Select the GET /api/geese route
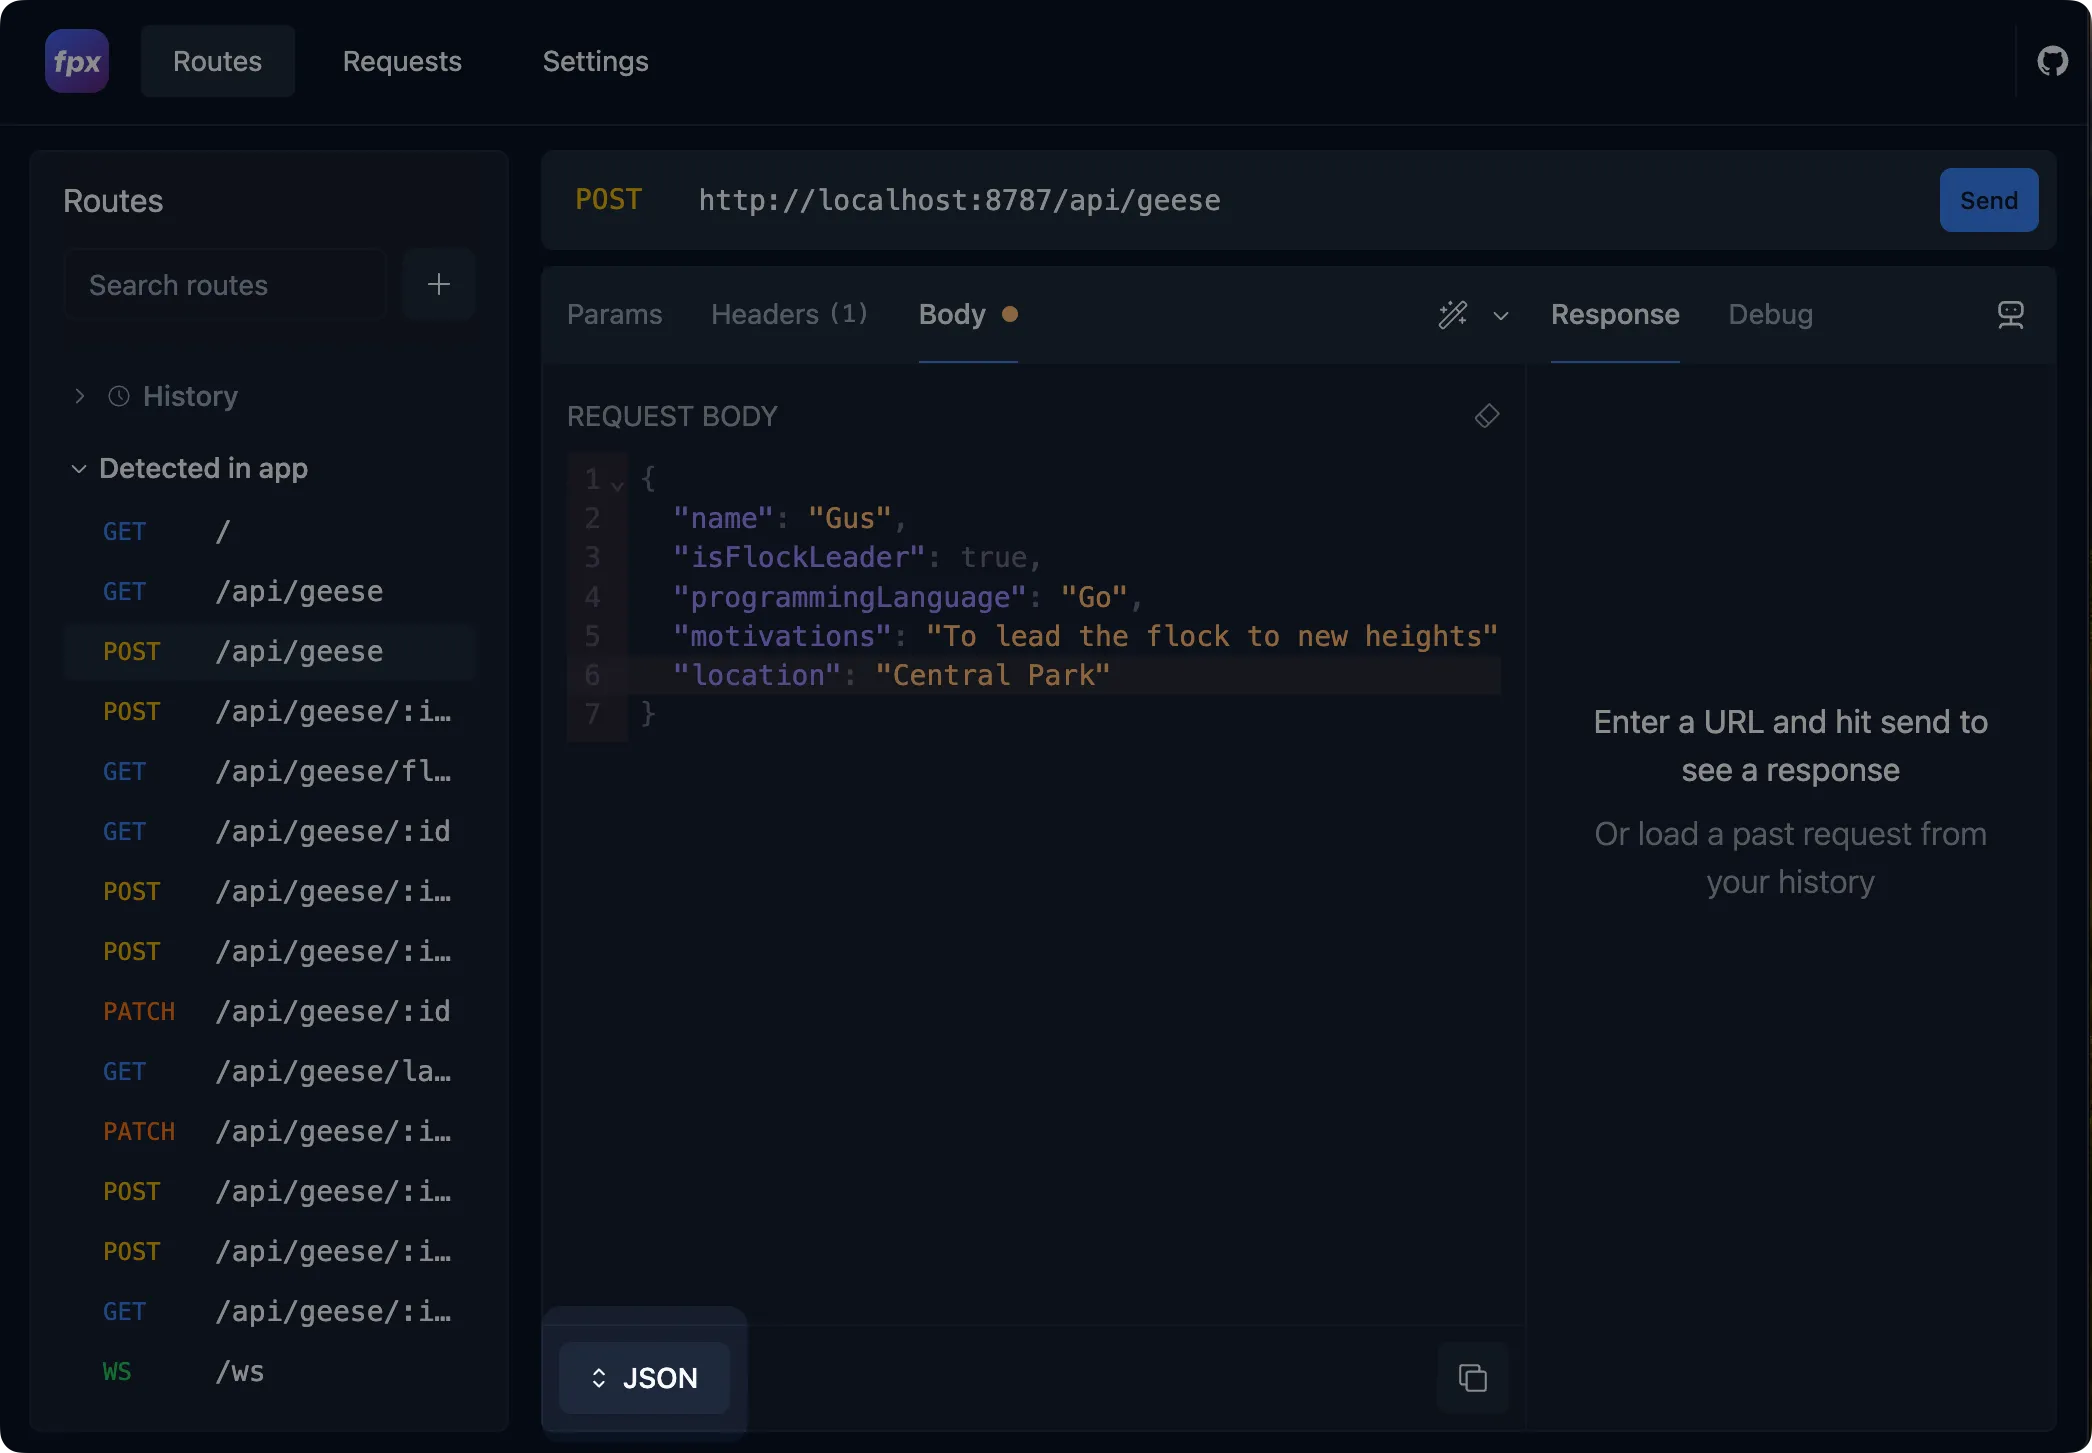Screen dimensions: 2092x1453 268,592
